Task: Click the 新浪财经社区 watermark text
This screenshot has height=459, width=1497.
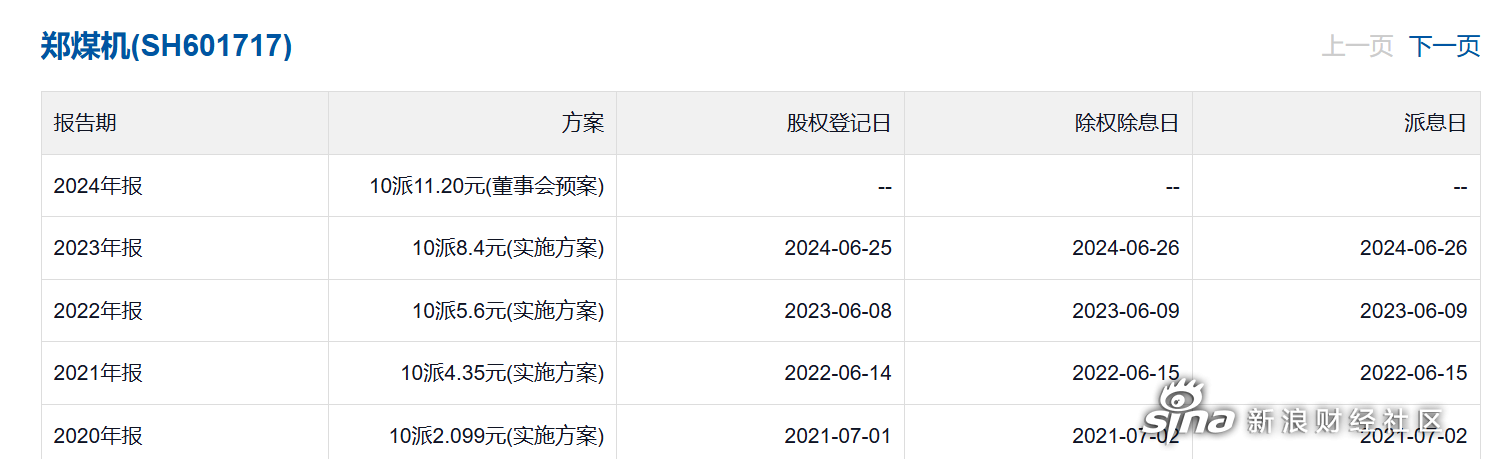Action: click(x=1346, y=421)
